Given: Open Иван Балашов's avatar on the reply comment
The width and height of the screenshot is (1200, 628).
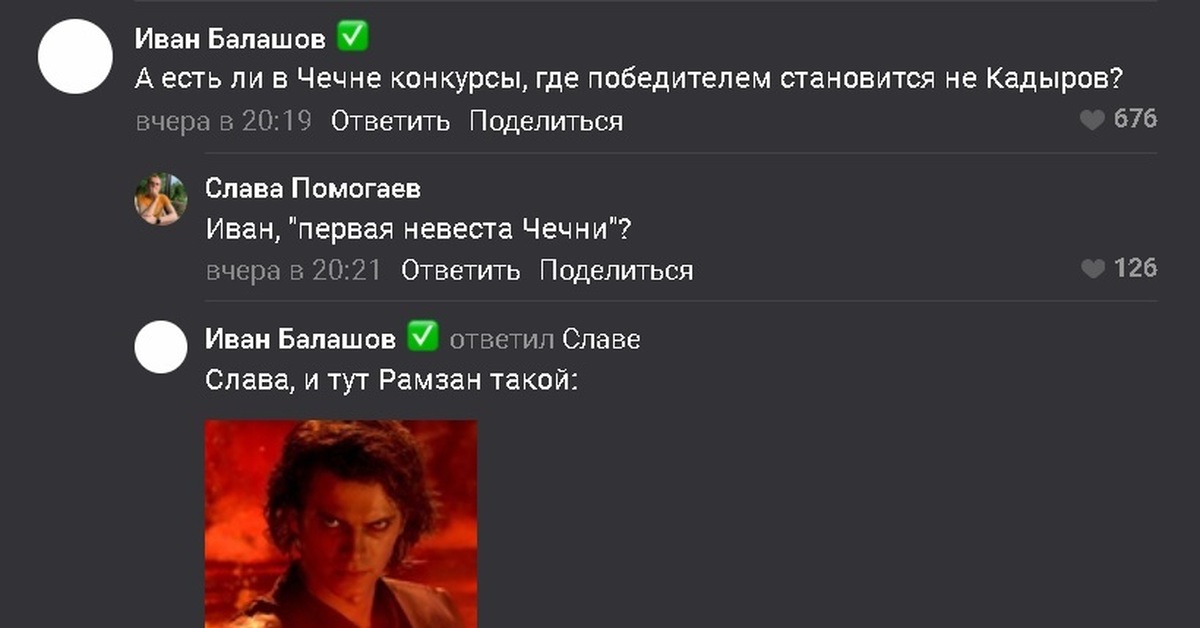Looking at the screenshot, I should pyautogui.click(x=161, y=348).
